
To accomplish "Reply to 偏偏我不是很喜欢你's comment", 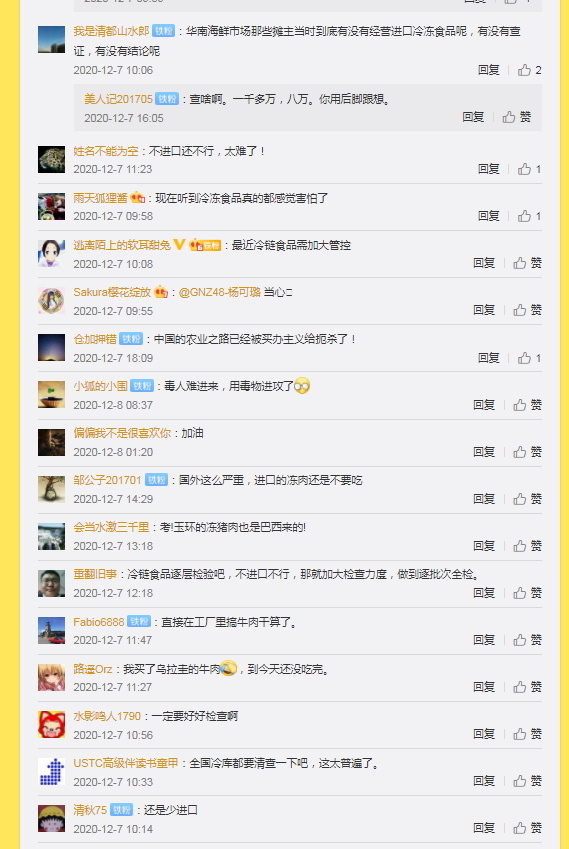I will tap(483, 452).
